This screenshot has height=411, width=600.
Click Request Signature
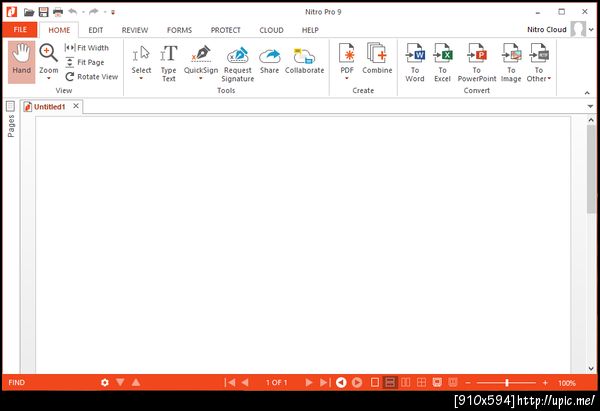coord(238,64)
